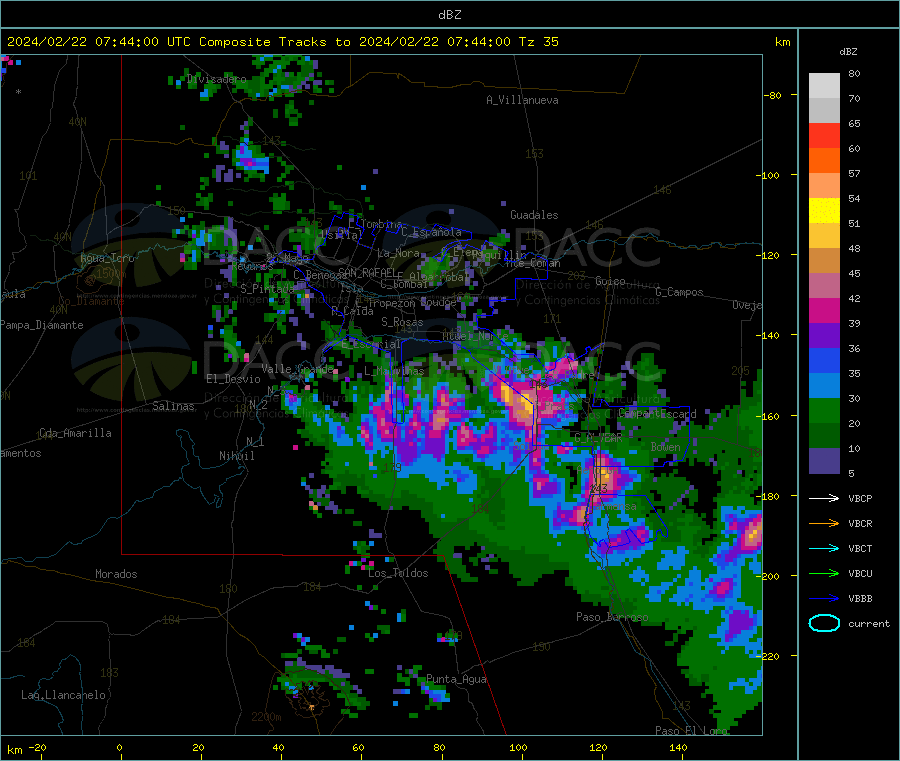Select the brown 45–48 dBZ swatch

pos(824,261)
